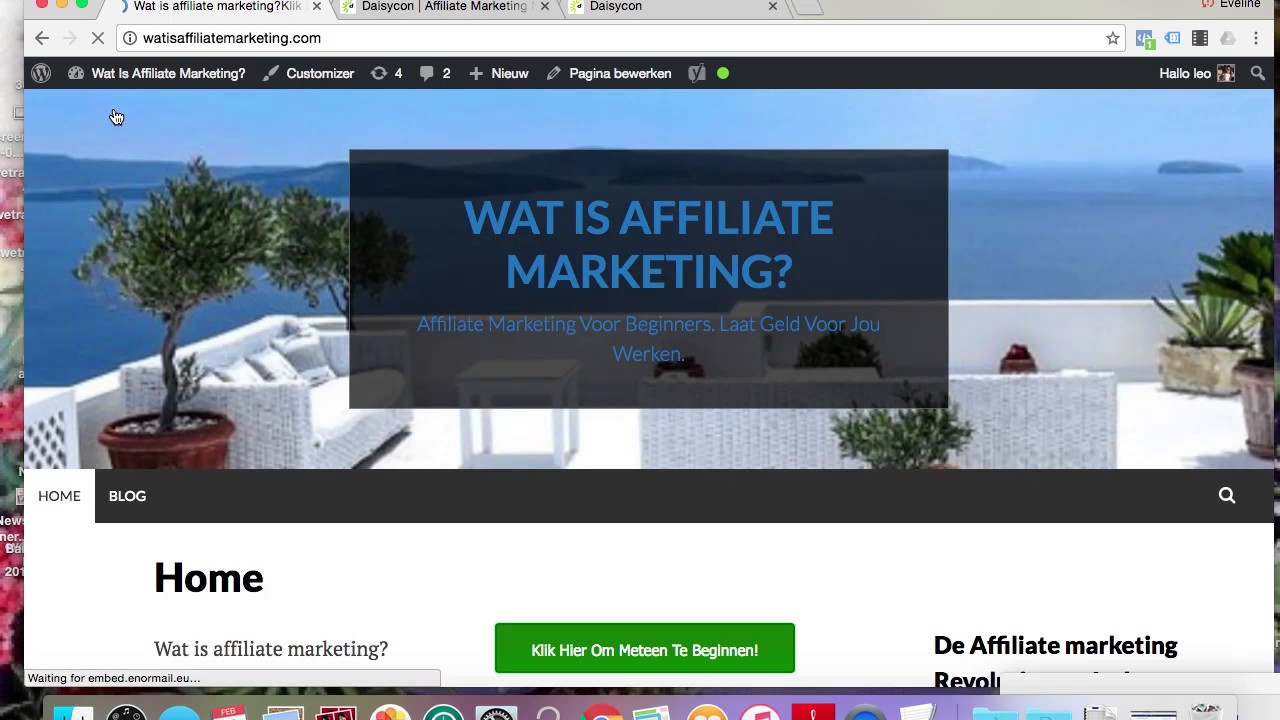Image resolution: width=1280 pixels, height=720 pixels.
Task: Click the admin bar search magnifier
Action: 1258,73
